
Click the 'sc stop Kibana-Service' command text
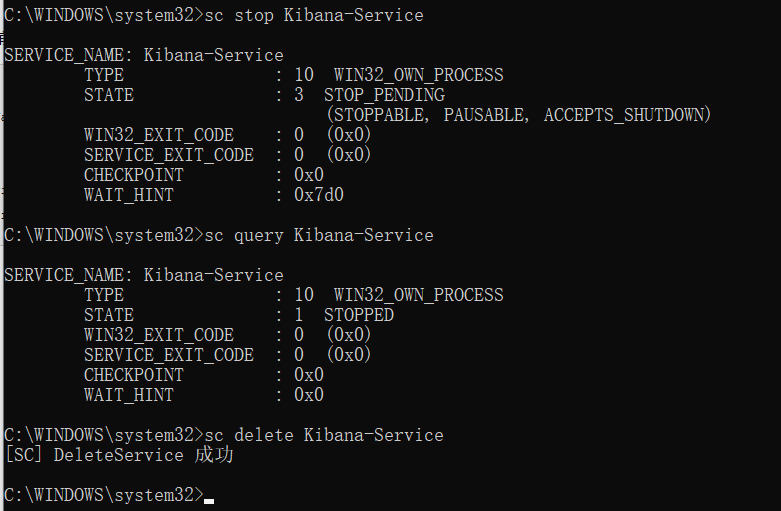tap(314, 15)
